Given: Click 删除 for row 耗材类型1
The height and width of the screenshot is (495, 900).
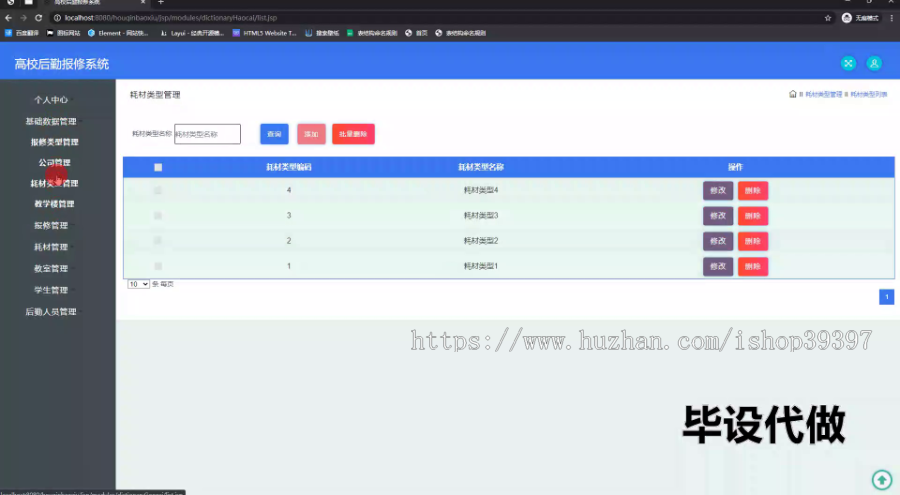Looking at the screenshot, I should [x=752, y=266].
